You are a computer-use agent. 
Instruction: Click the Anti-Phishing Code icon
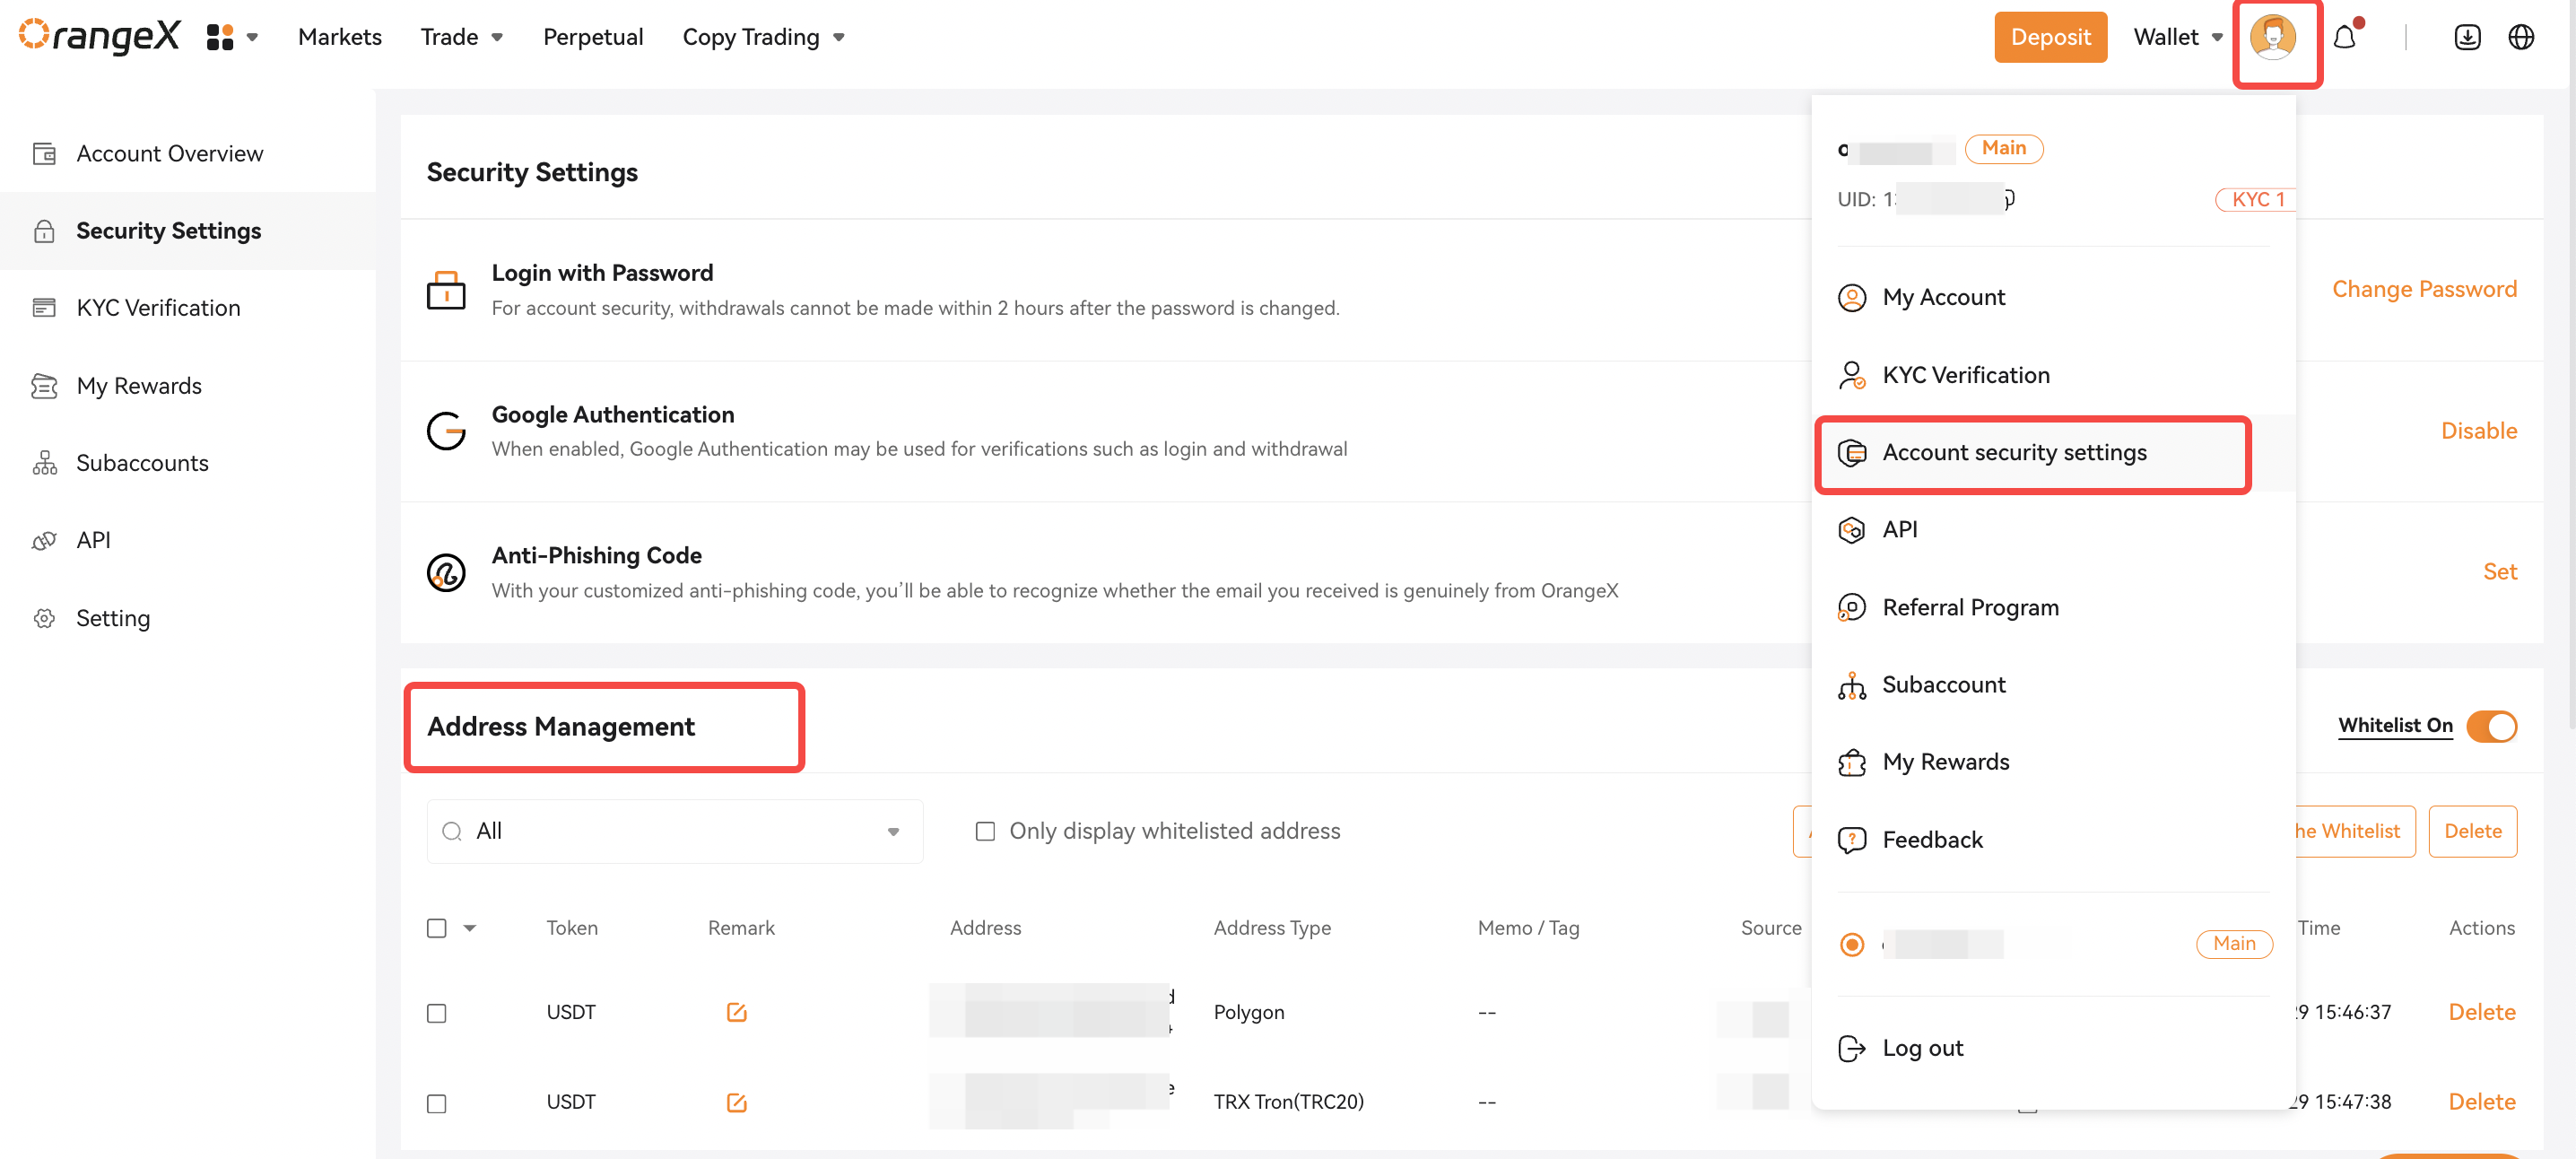coord(446,572)
